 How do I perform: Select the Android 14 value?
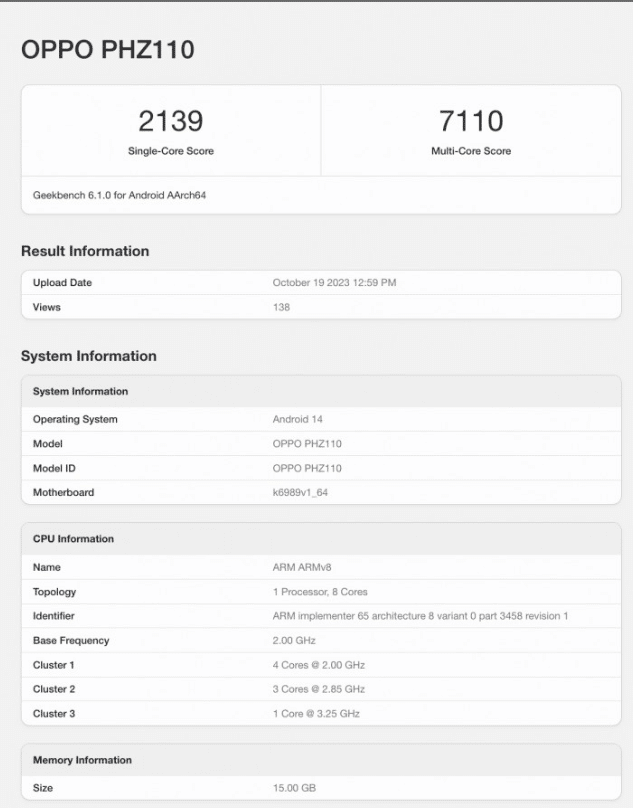pos(297,419)
